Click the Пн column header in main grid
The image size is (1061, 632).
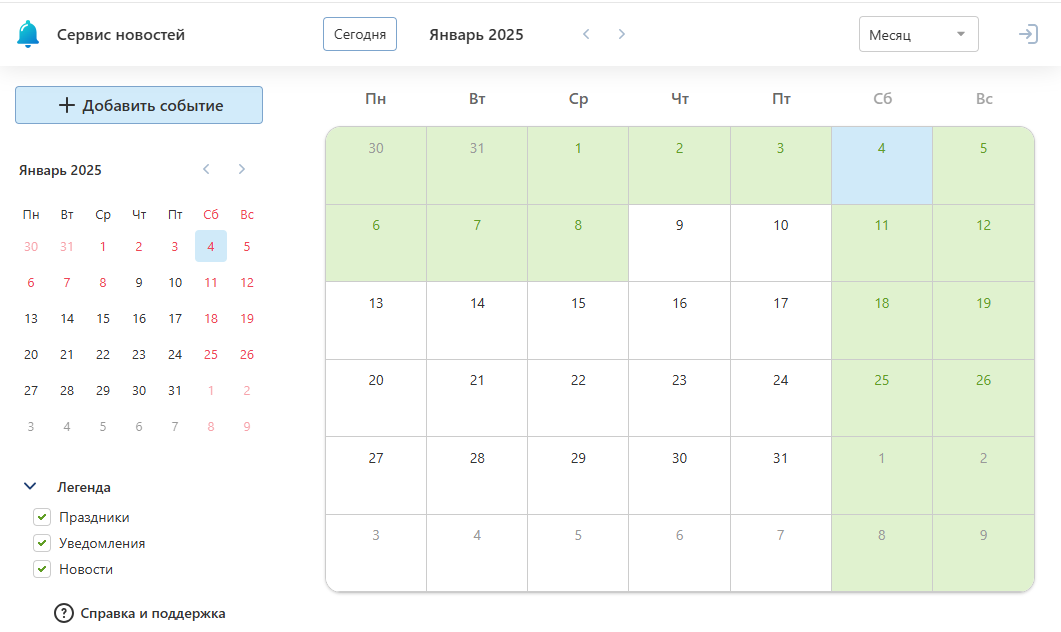tap(376, 99)
